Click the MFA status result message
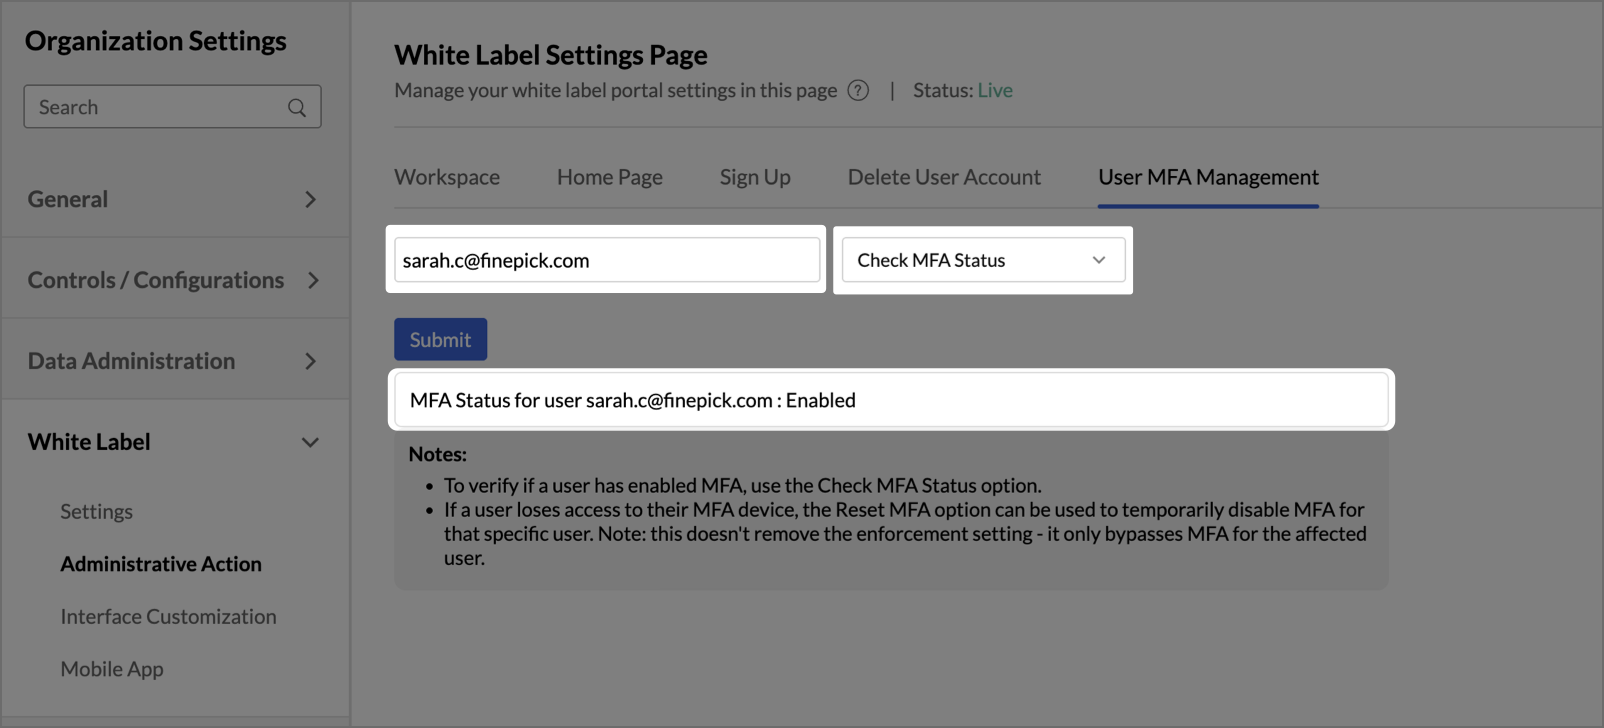The height and width of the screenshot is (728, 1604). click(890, 400)
